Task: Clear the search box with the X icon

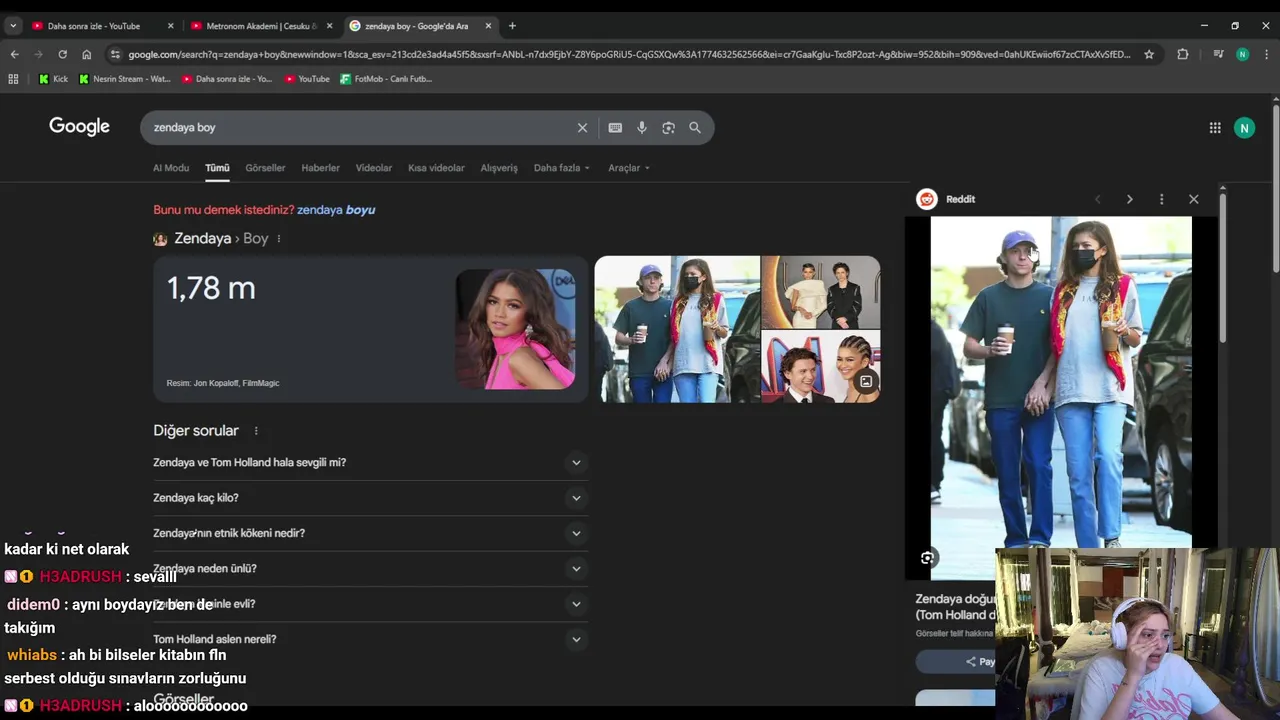Action: (582, 128)
